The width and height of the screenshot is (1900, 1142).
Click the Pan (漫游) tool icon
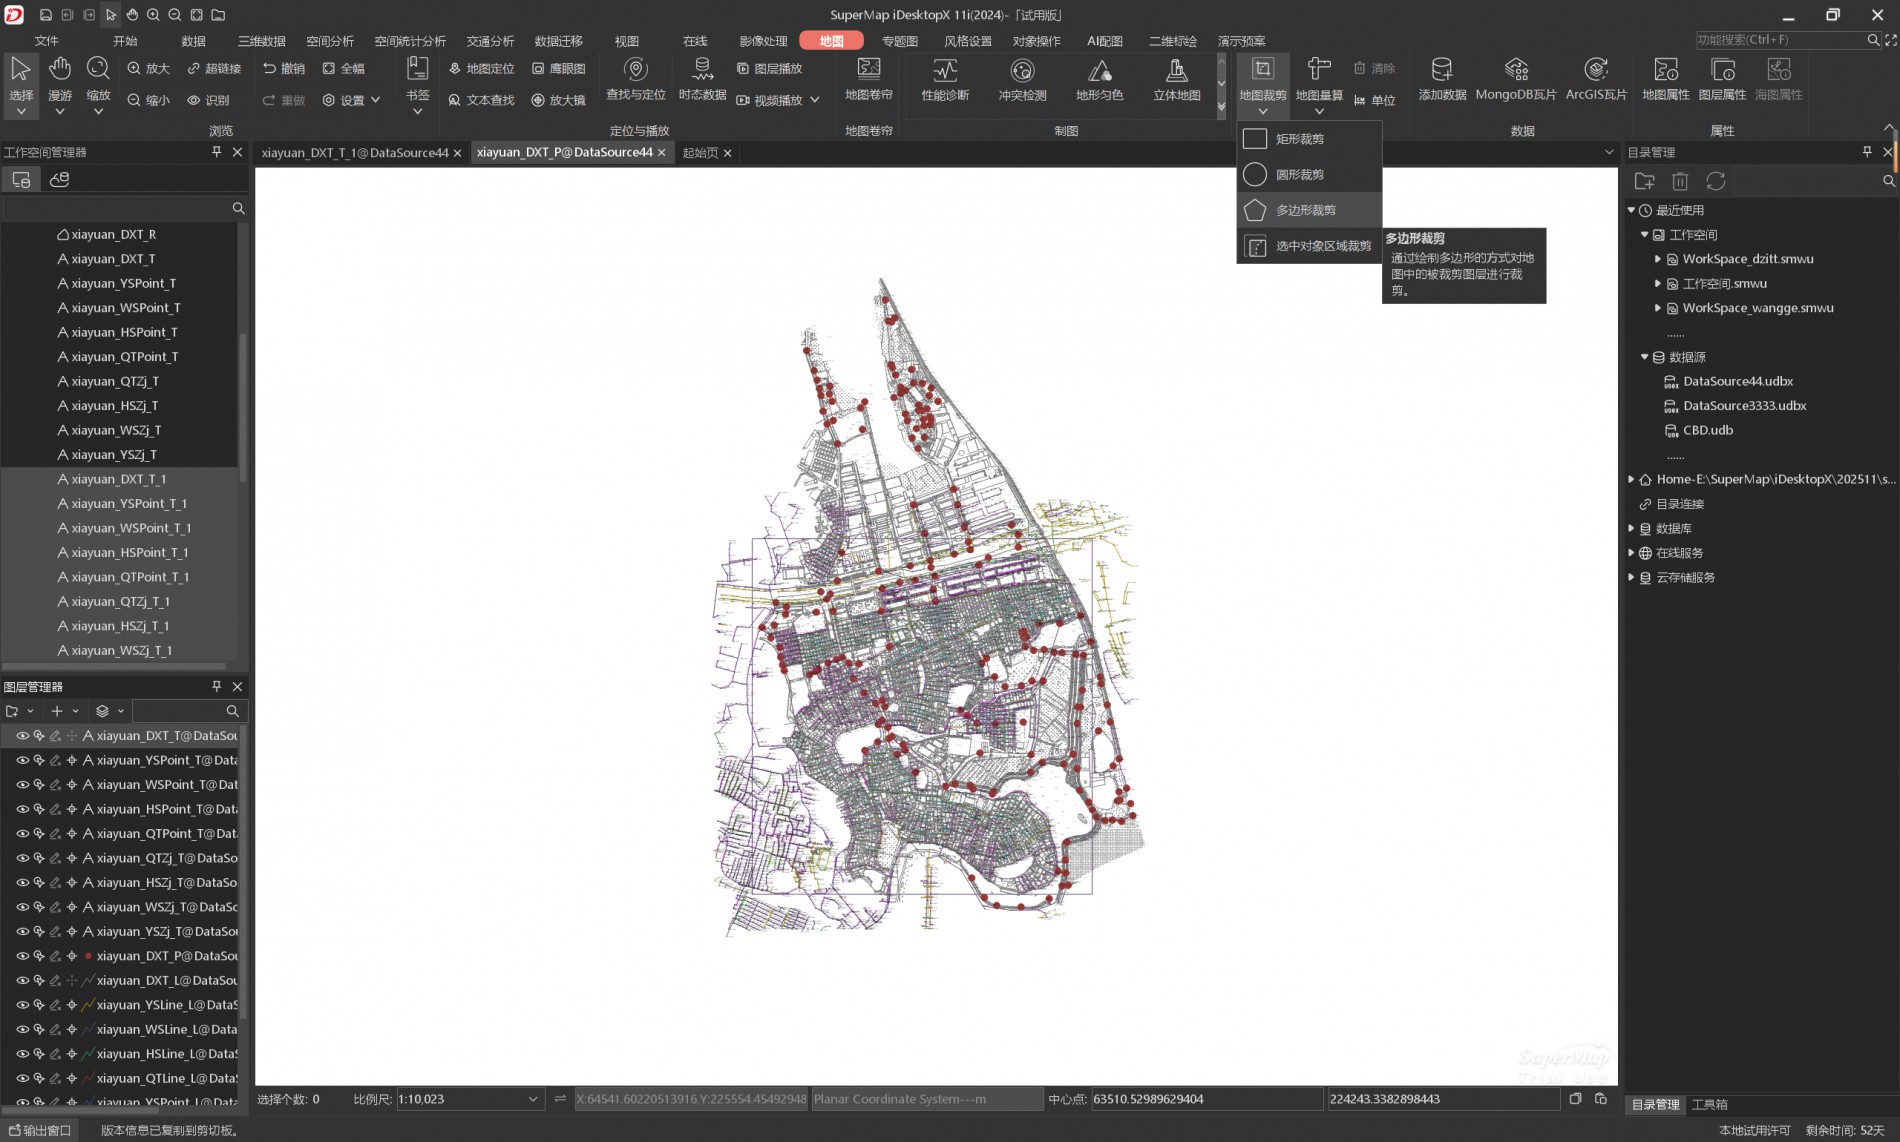pyautogui.click(x=60, y=70)
